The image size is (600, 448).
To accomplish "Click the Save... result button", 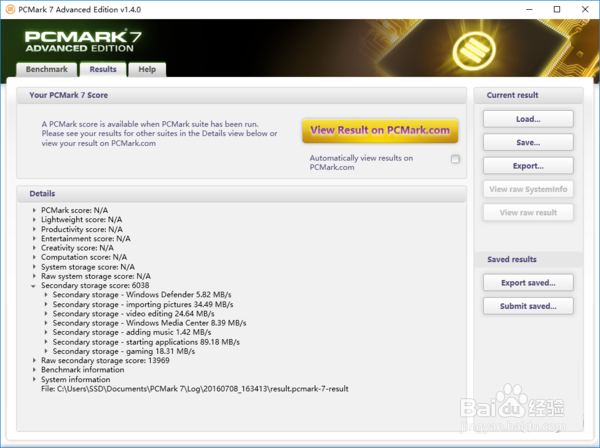I will (528, 142).
